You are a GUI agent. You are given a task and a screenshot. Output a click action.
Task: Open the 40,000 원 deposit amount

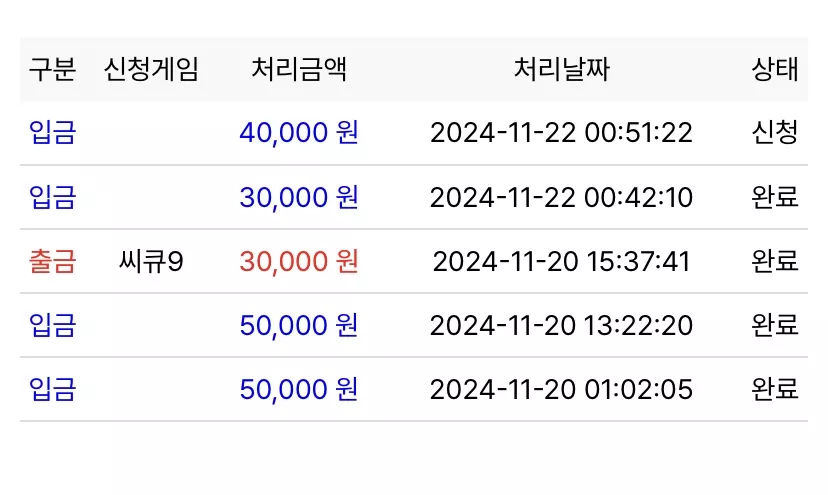tap(299, 132)
